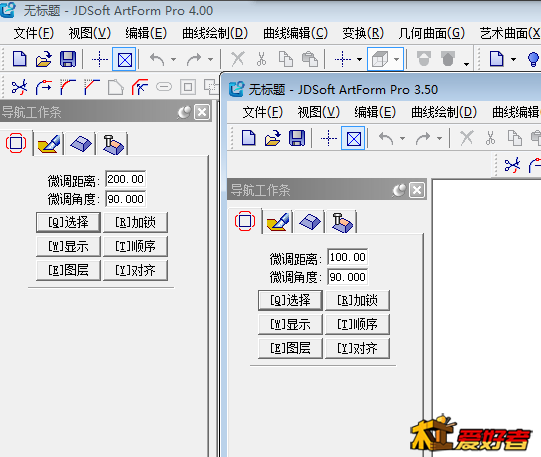Click fillet corner icon in 4.00 curve toolbar
This screenshot has width=541, height=457.
pos(68,87)
